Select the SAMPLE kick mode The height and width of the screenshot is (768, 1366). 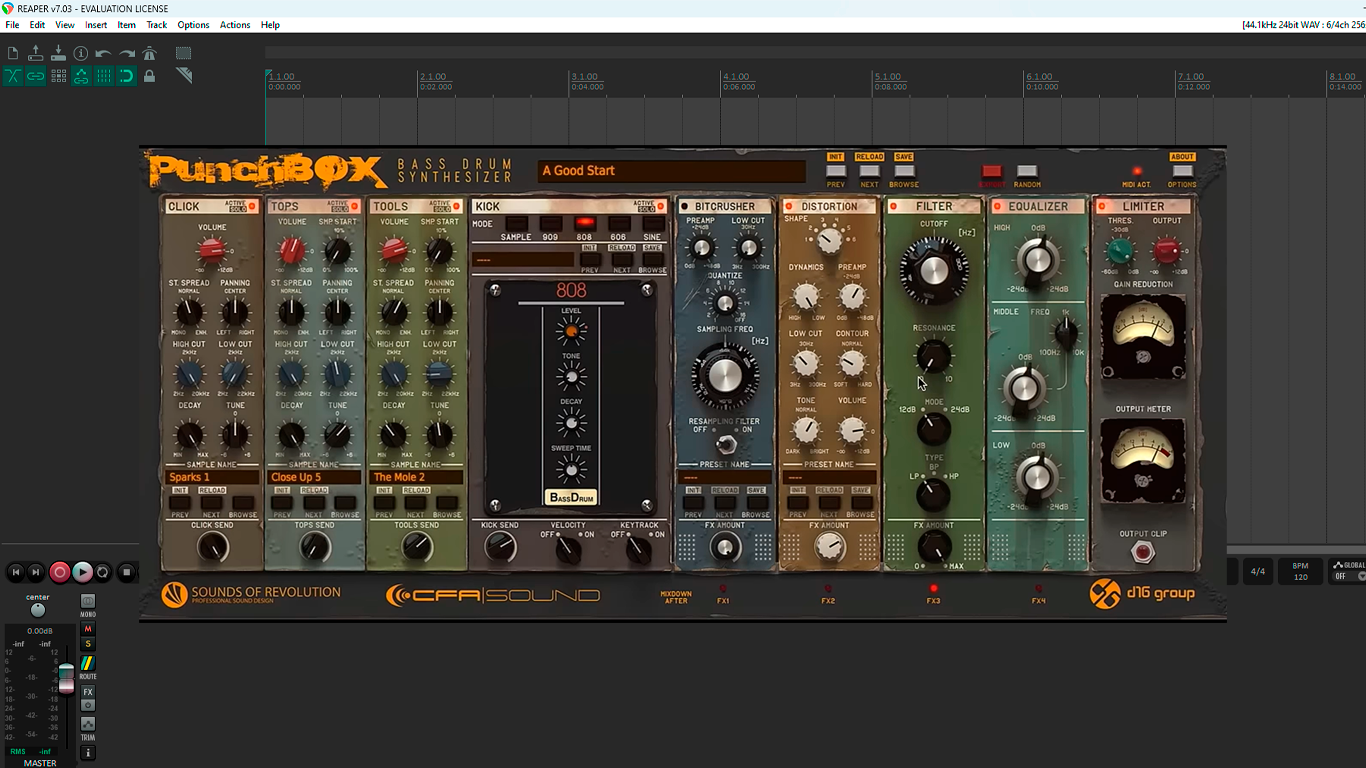516,224
